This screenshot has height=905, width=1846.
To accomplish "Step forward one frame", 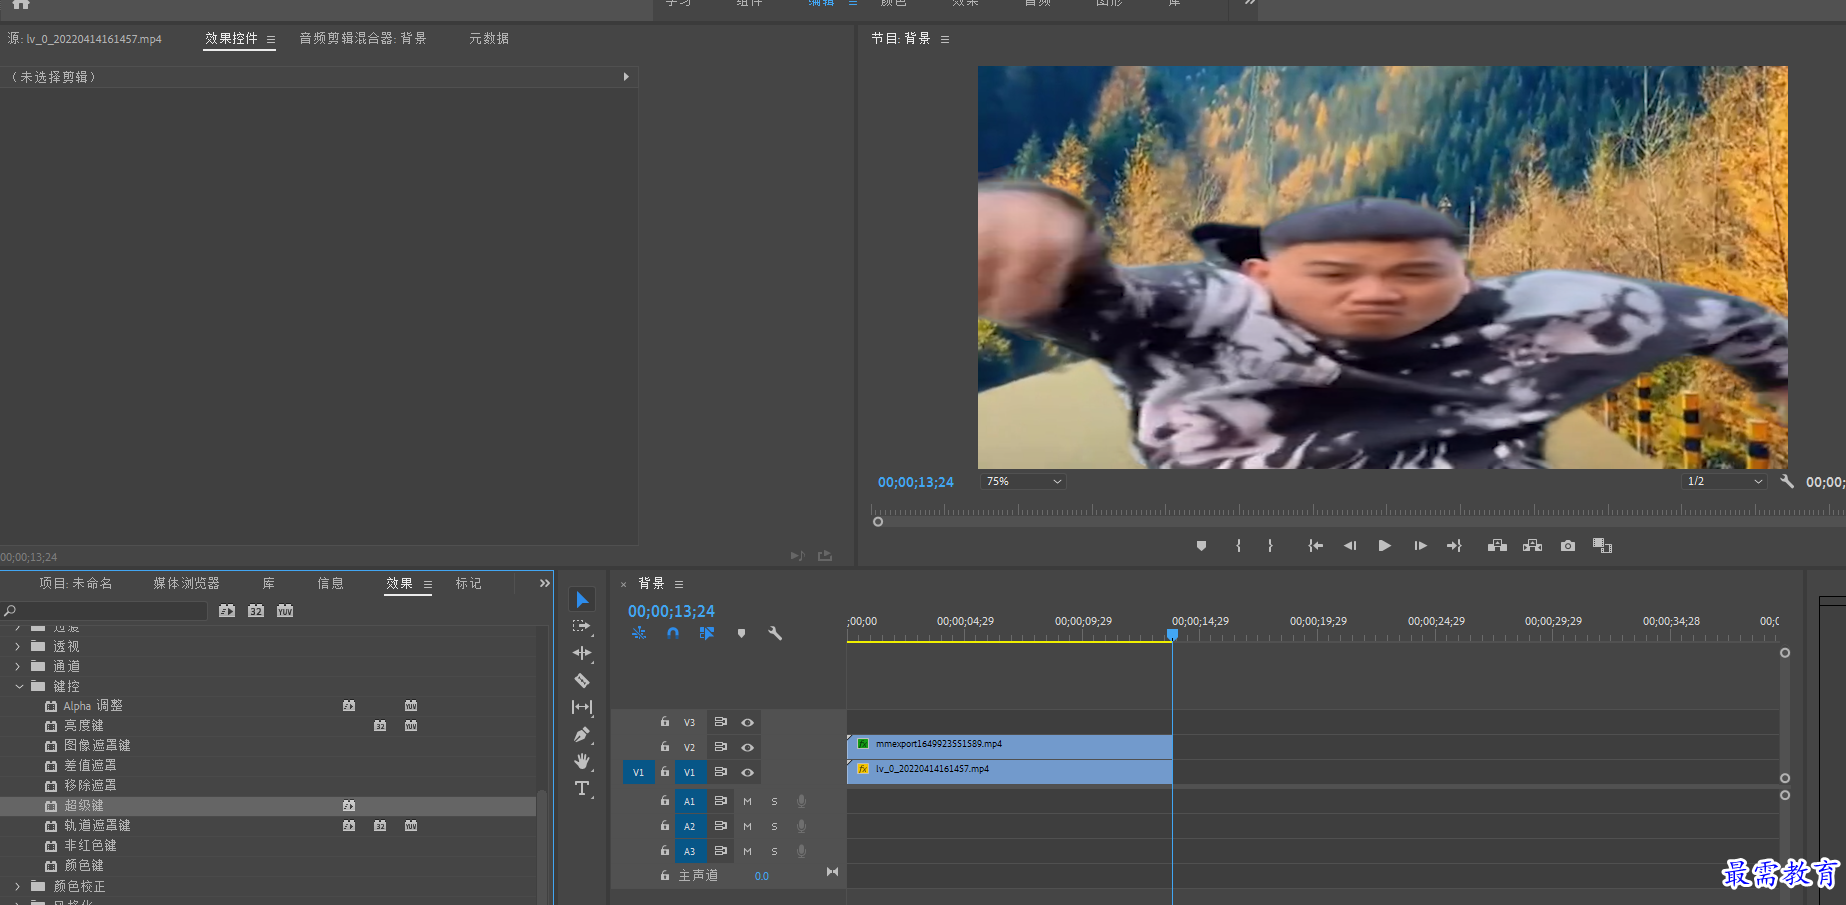I will coord(1420,546).
